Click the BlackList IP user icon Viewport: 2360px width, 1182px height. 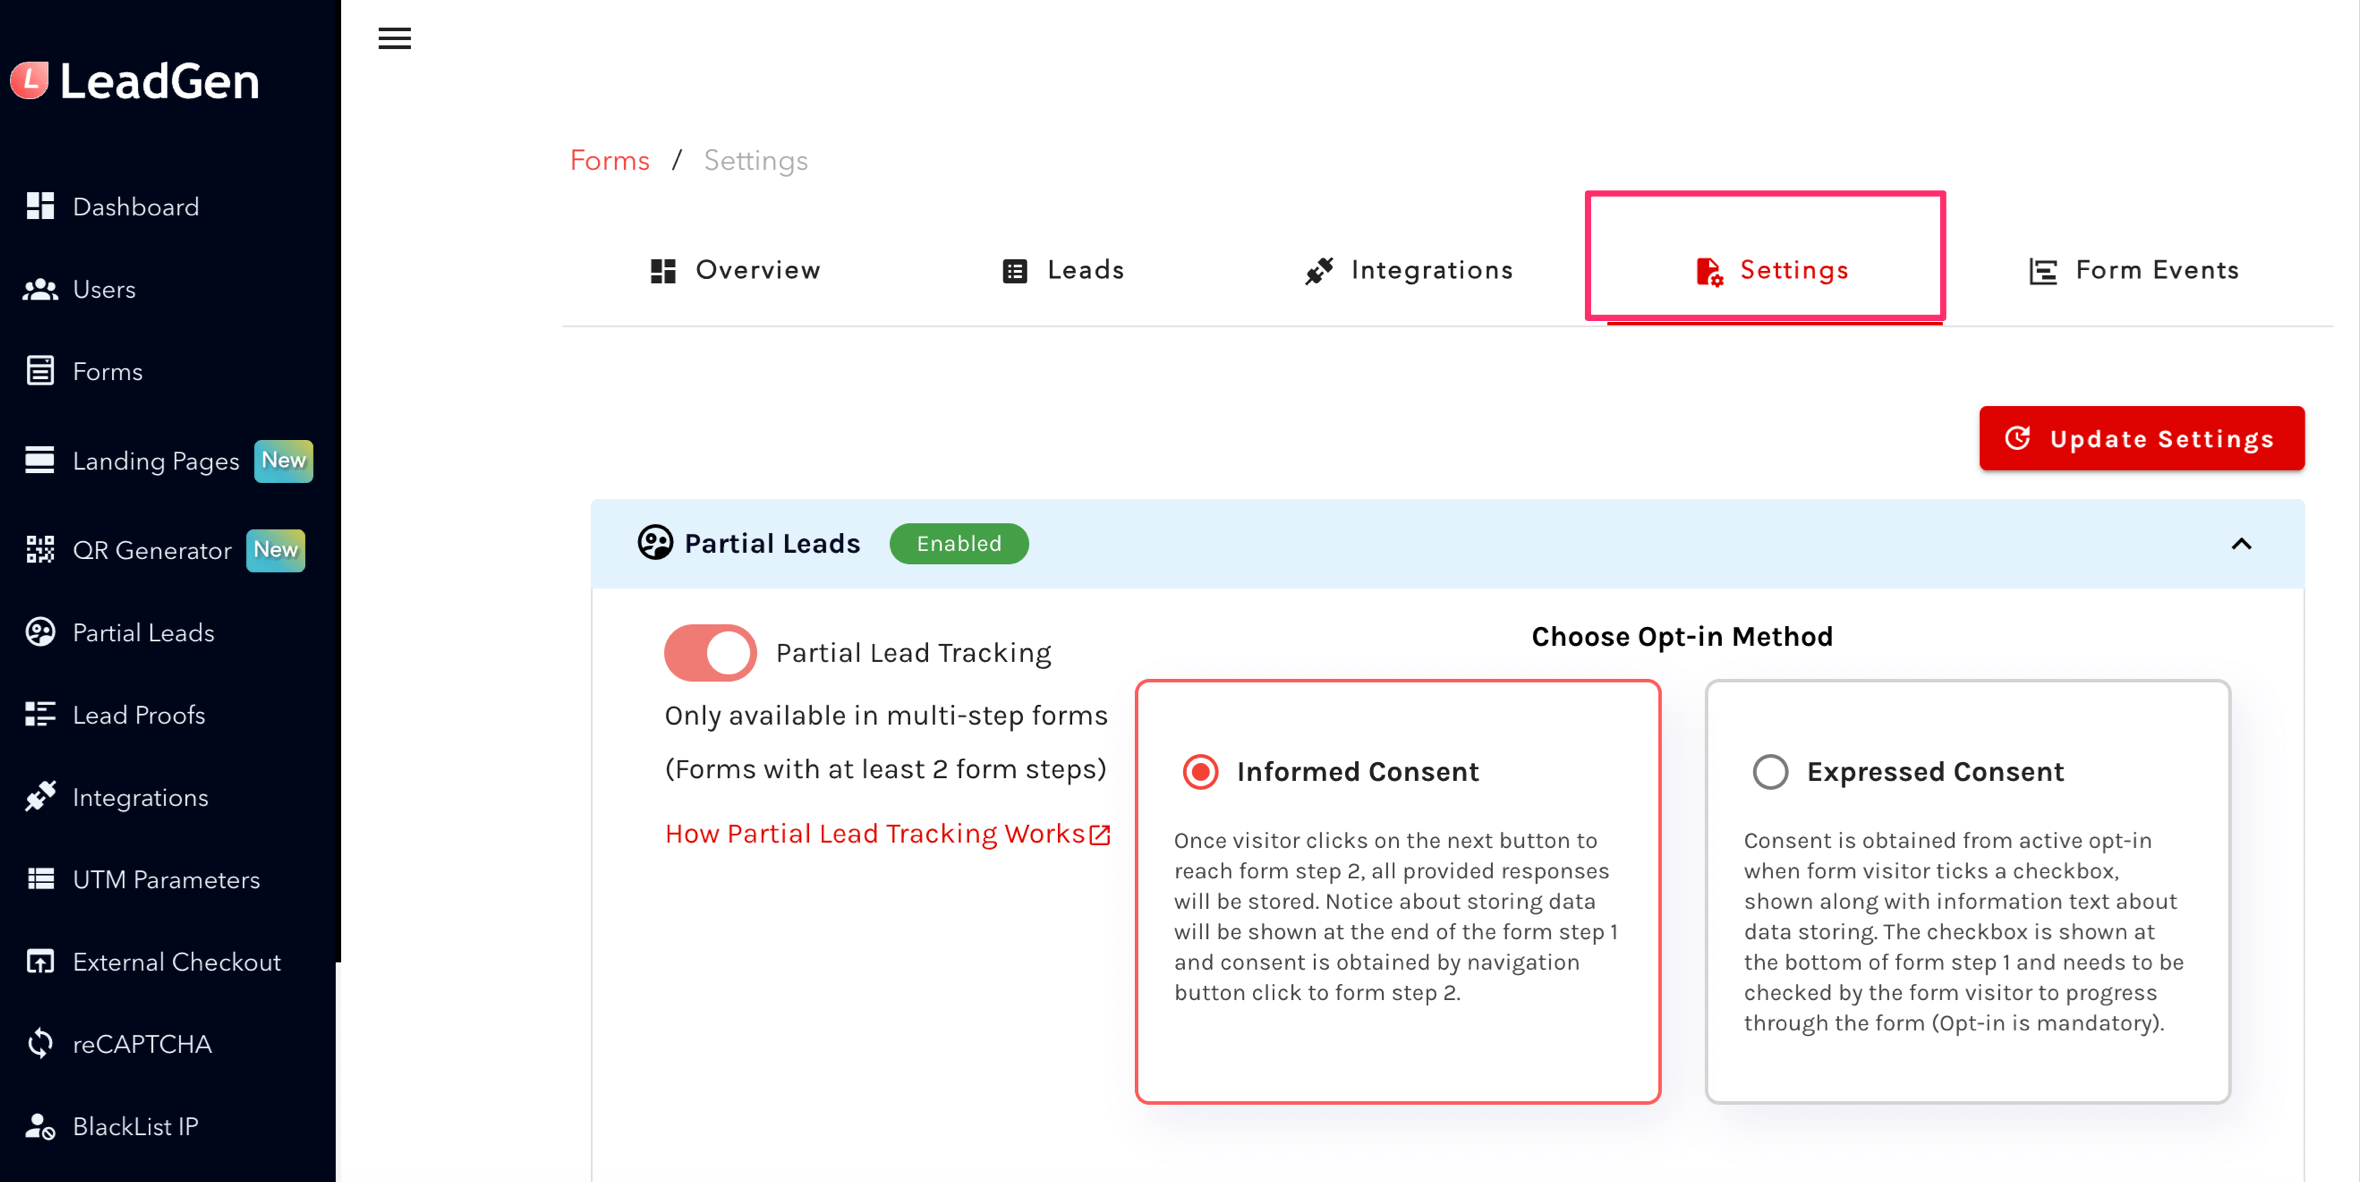(x=40, y=1126)
